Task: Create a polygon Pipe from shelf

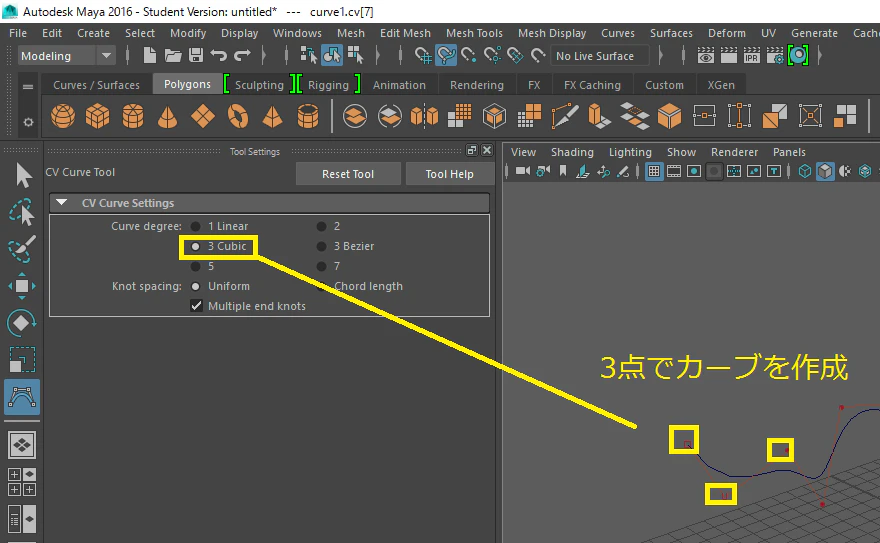Action: click(308, 117)
